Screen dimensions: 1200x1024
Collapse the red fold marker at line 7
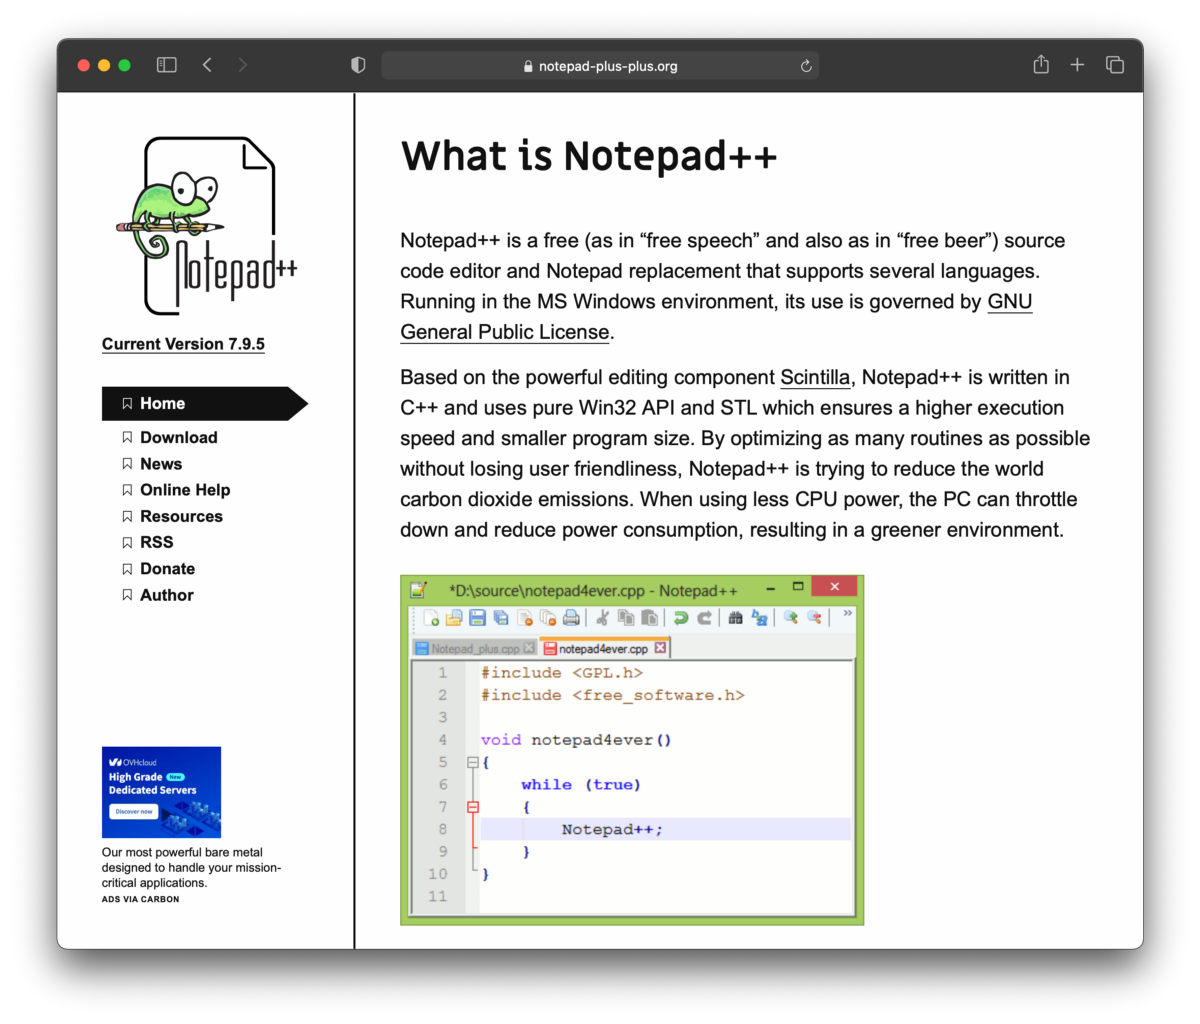(x=473, y=807)
